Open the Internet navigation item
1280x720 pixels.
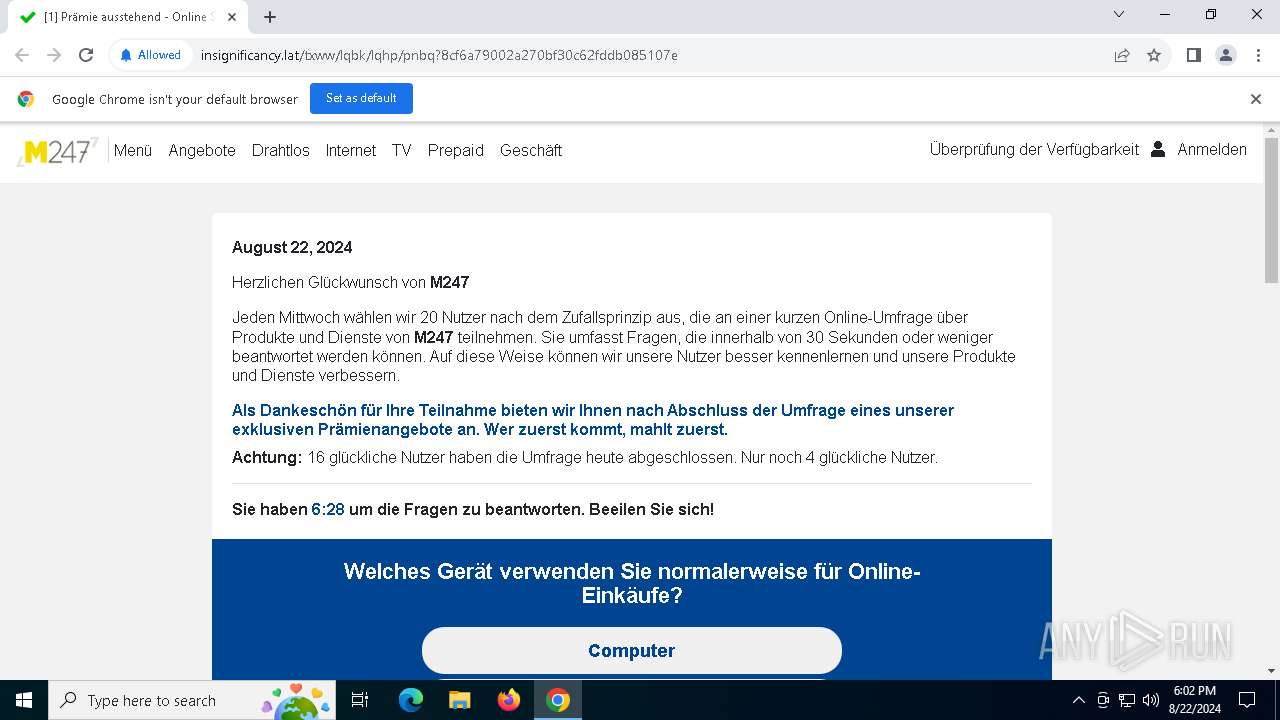click(351, 150)
